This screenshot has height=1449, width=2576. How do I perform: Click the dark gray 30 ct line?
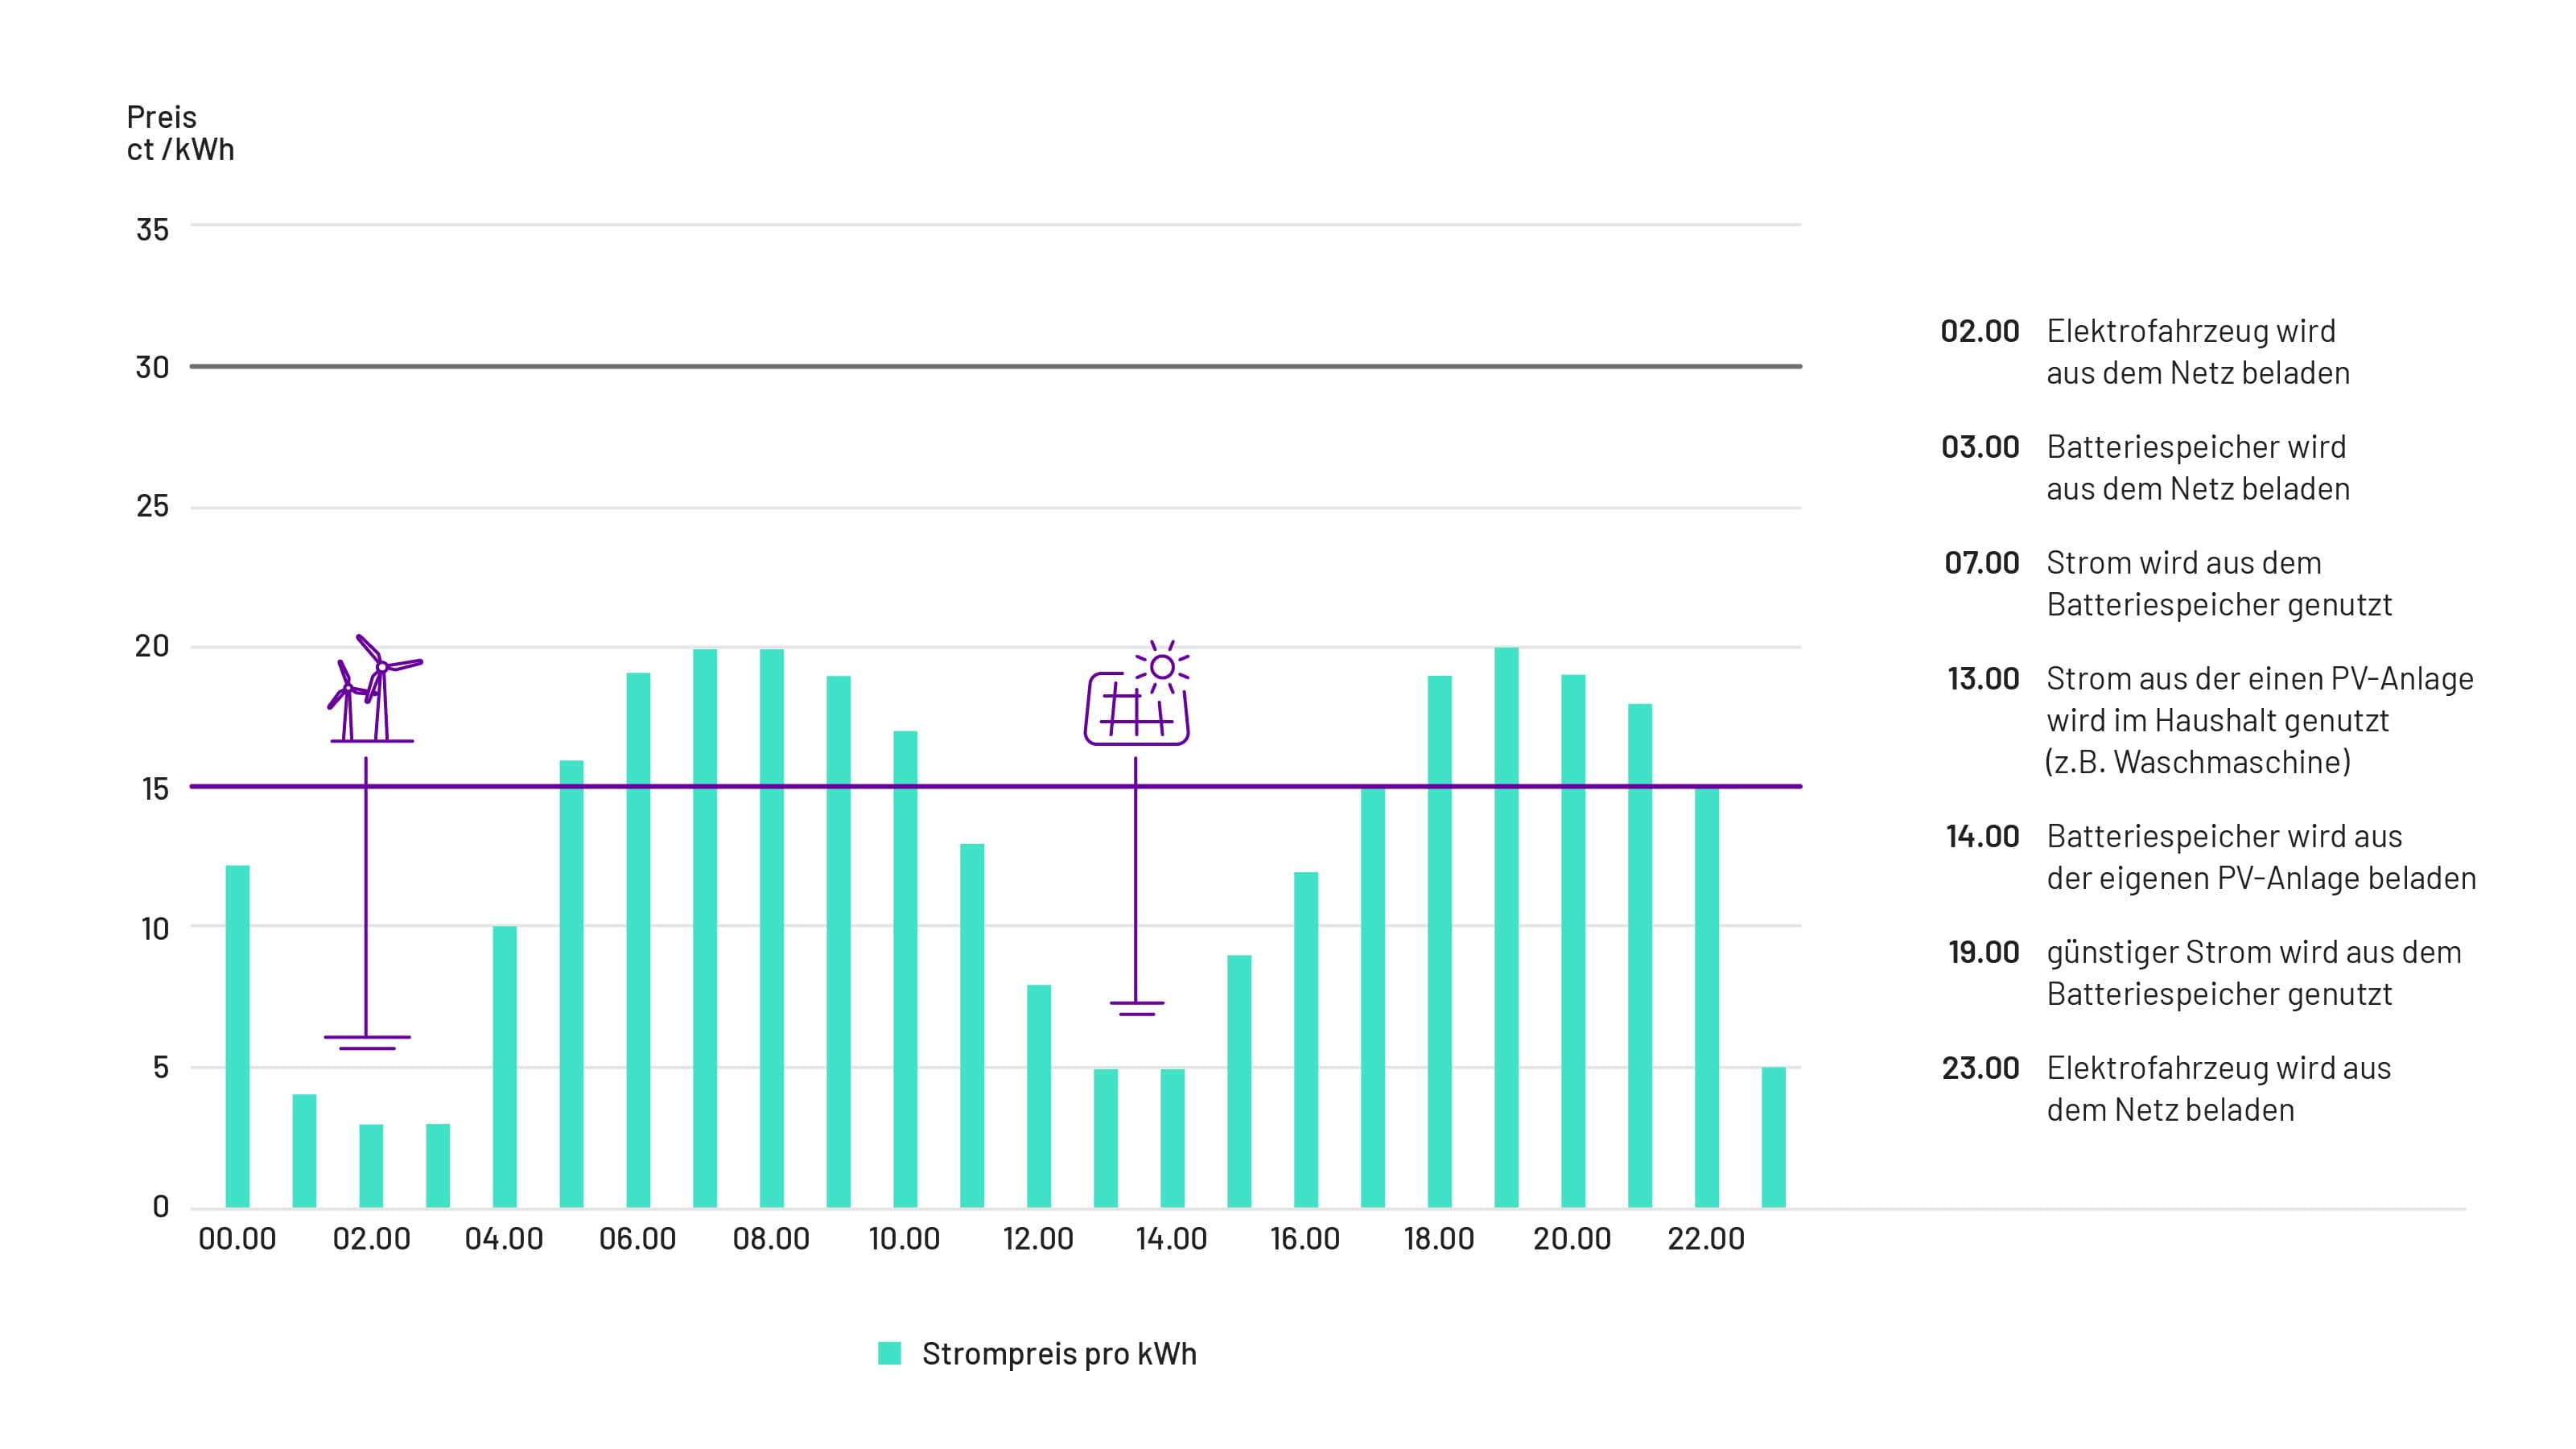(1000, 366)
